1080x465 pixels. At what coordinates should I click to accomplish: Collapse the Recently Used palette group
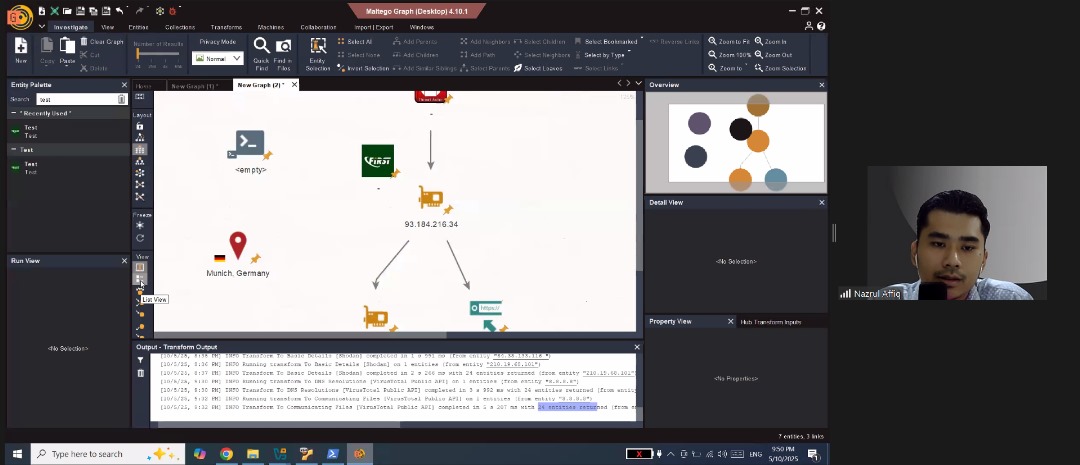14,114
